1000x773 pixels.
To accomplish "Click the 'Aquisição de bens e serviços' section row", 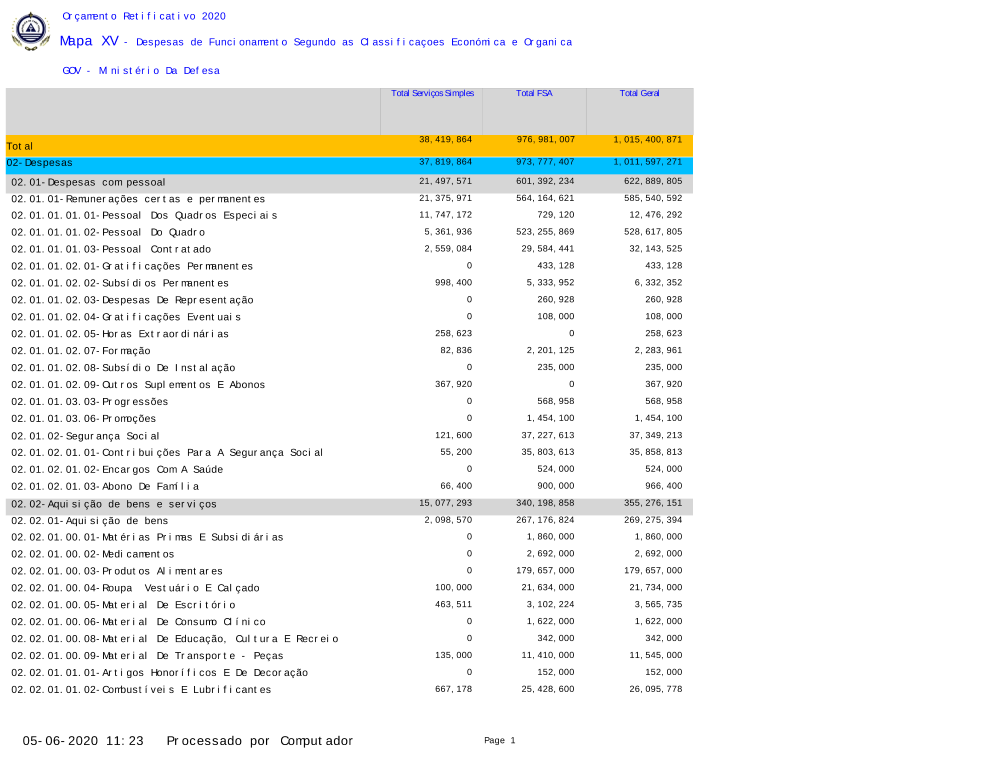I will [114, 504].
